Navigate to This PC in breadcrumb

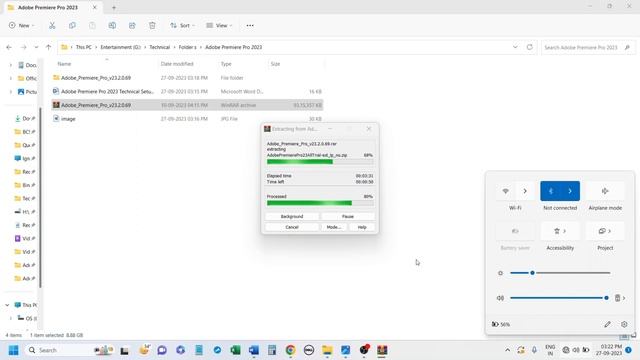click(x=84, y=47)
